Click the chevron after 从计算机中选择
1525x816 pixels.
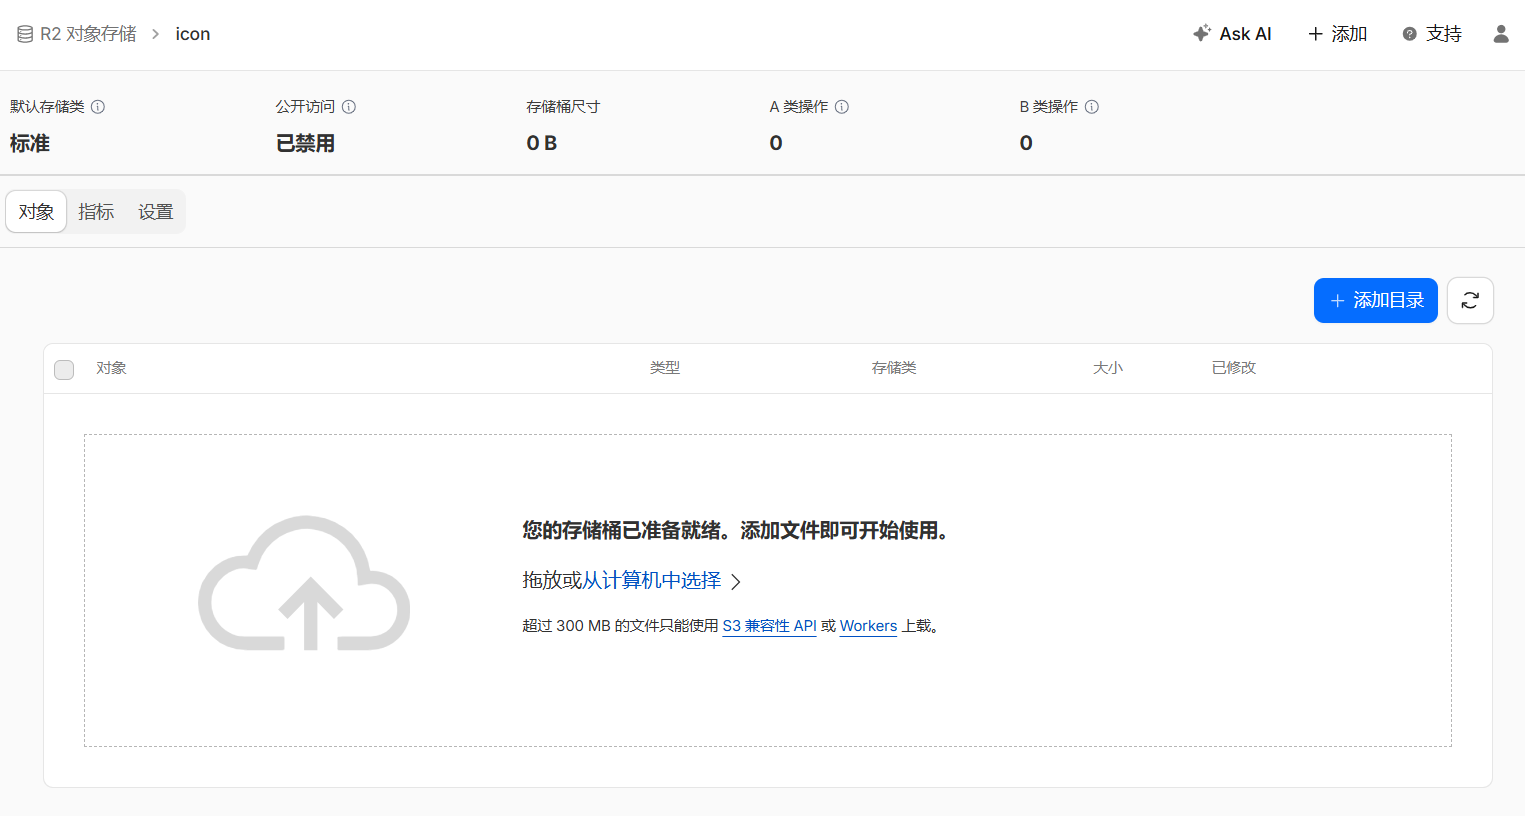[x=736, y=581]
